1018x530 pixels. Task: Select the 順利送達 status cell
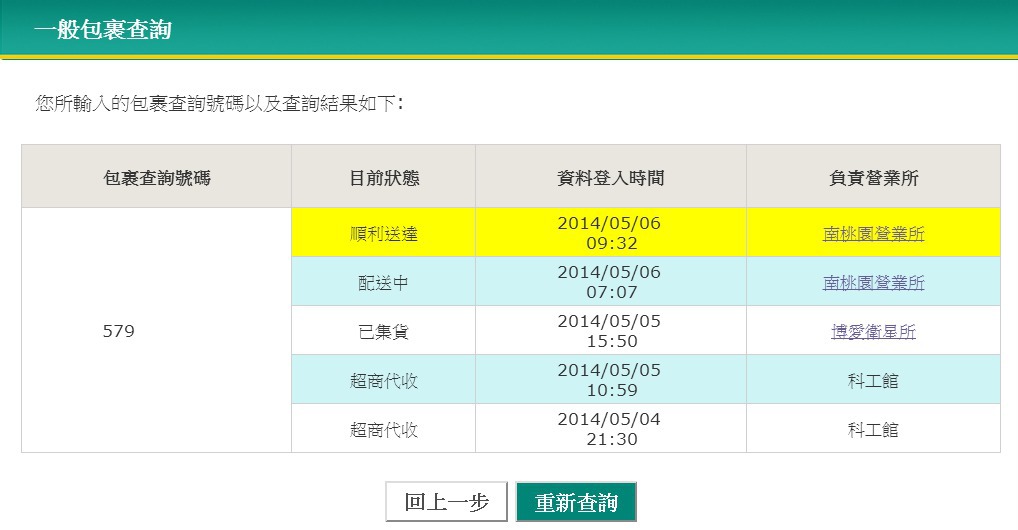[x=383, y=233]
